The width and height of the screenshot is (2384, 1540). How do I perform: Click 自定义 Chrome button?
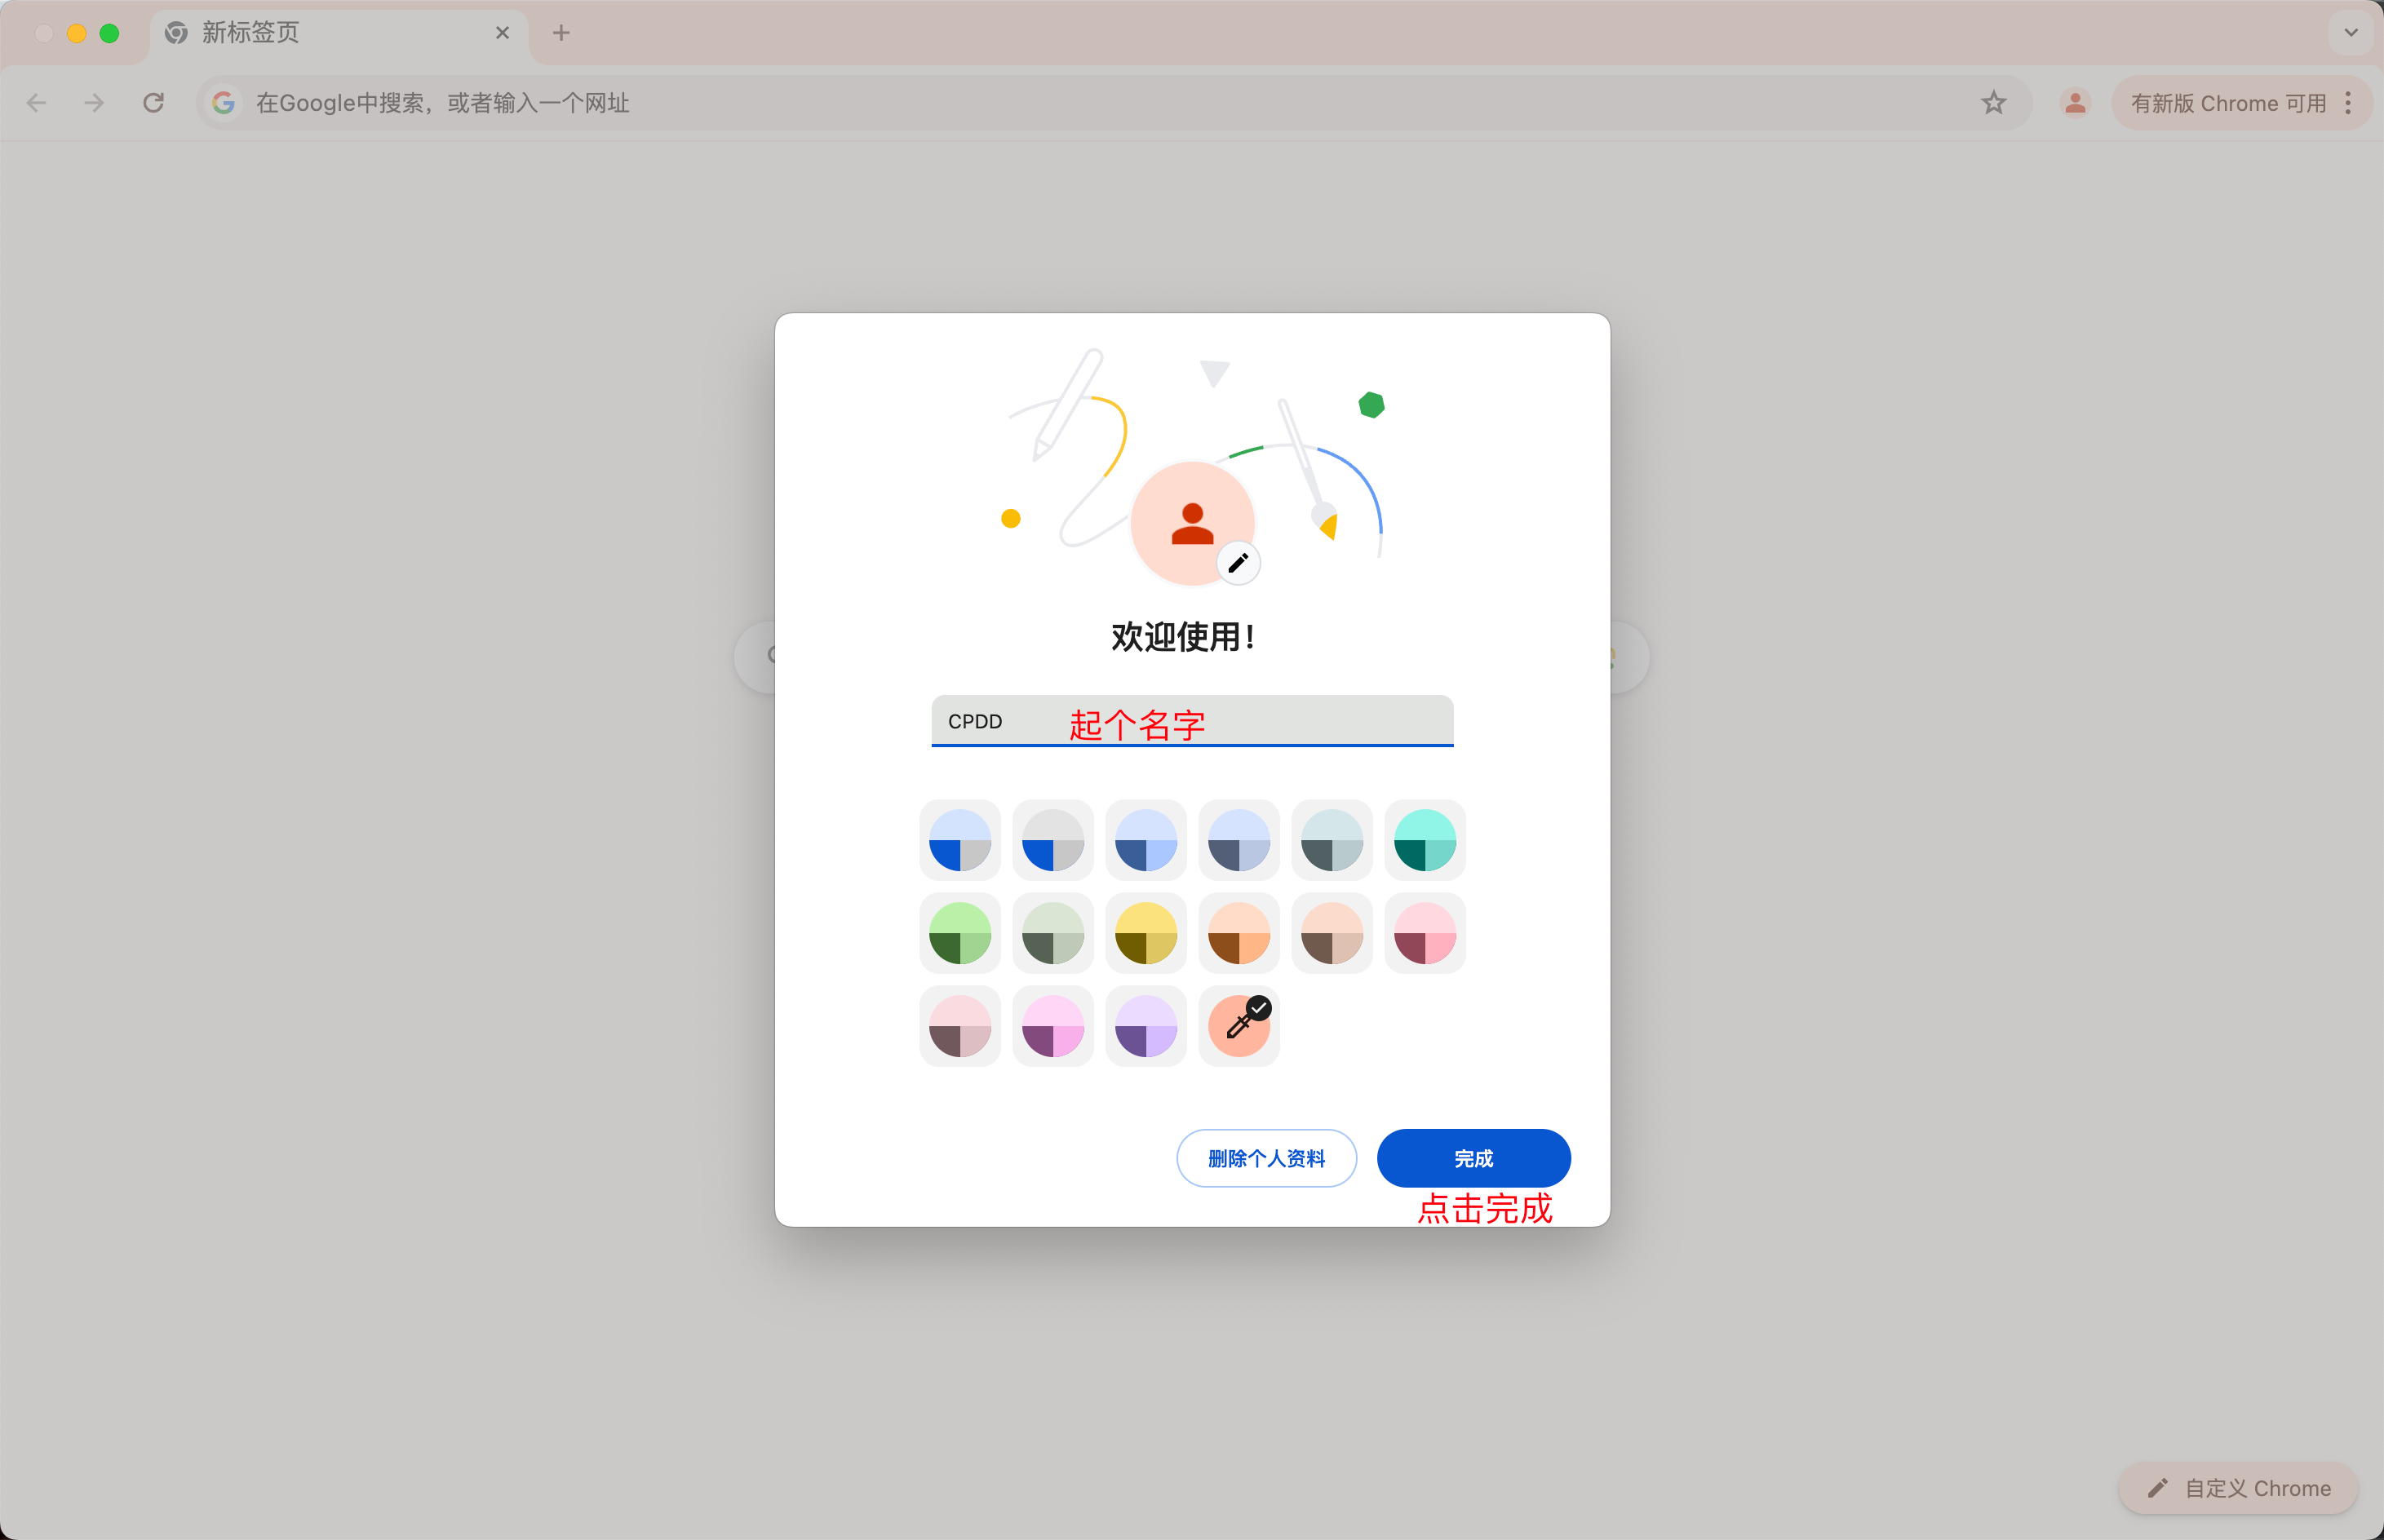click(x=2238, y=1488)
